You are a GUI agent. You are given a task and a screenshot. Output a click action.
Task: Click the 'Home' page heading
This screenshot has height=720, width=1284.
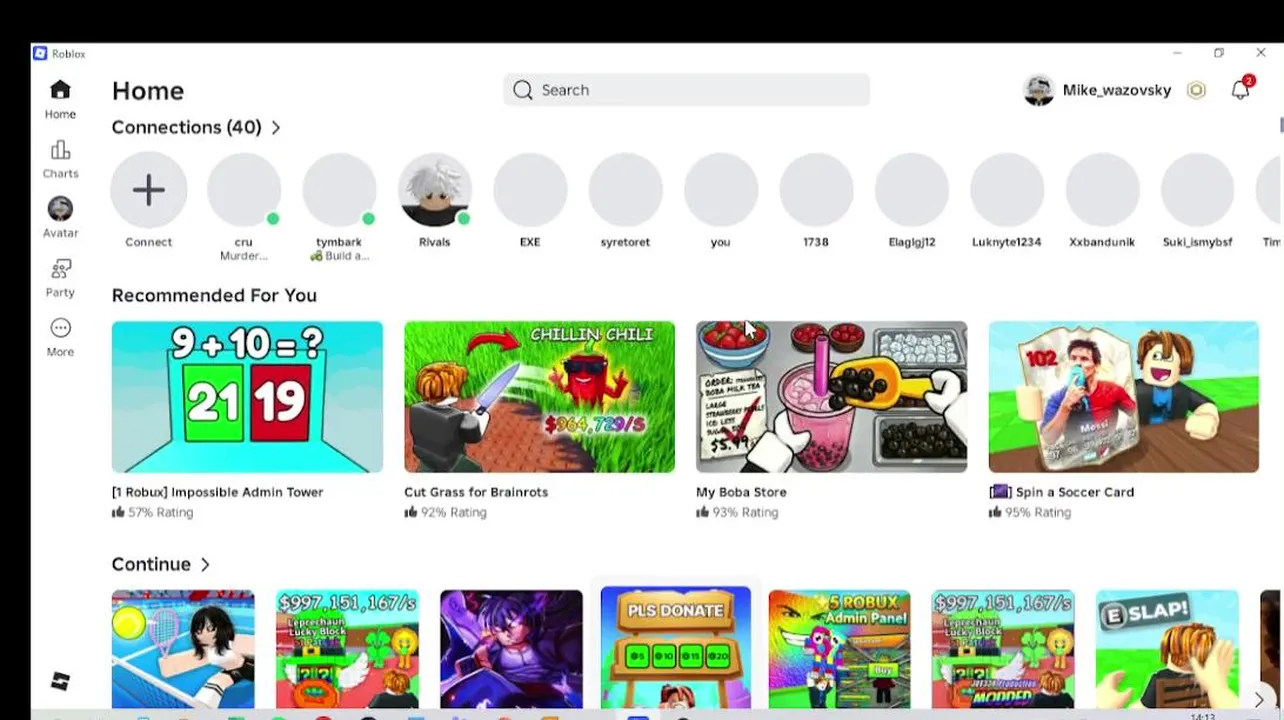point(148,91)
